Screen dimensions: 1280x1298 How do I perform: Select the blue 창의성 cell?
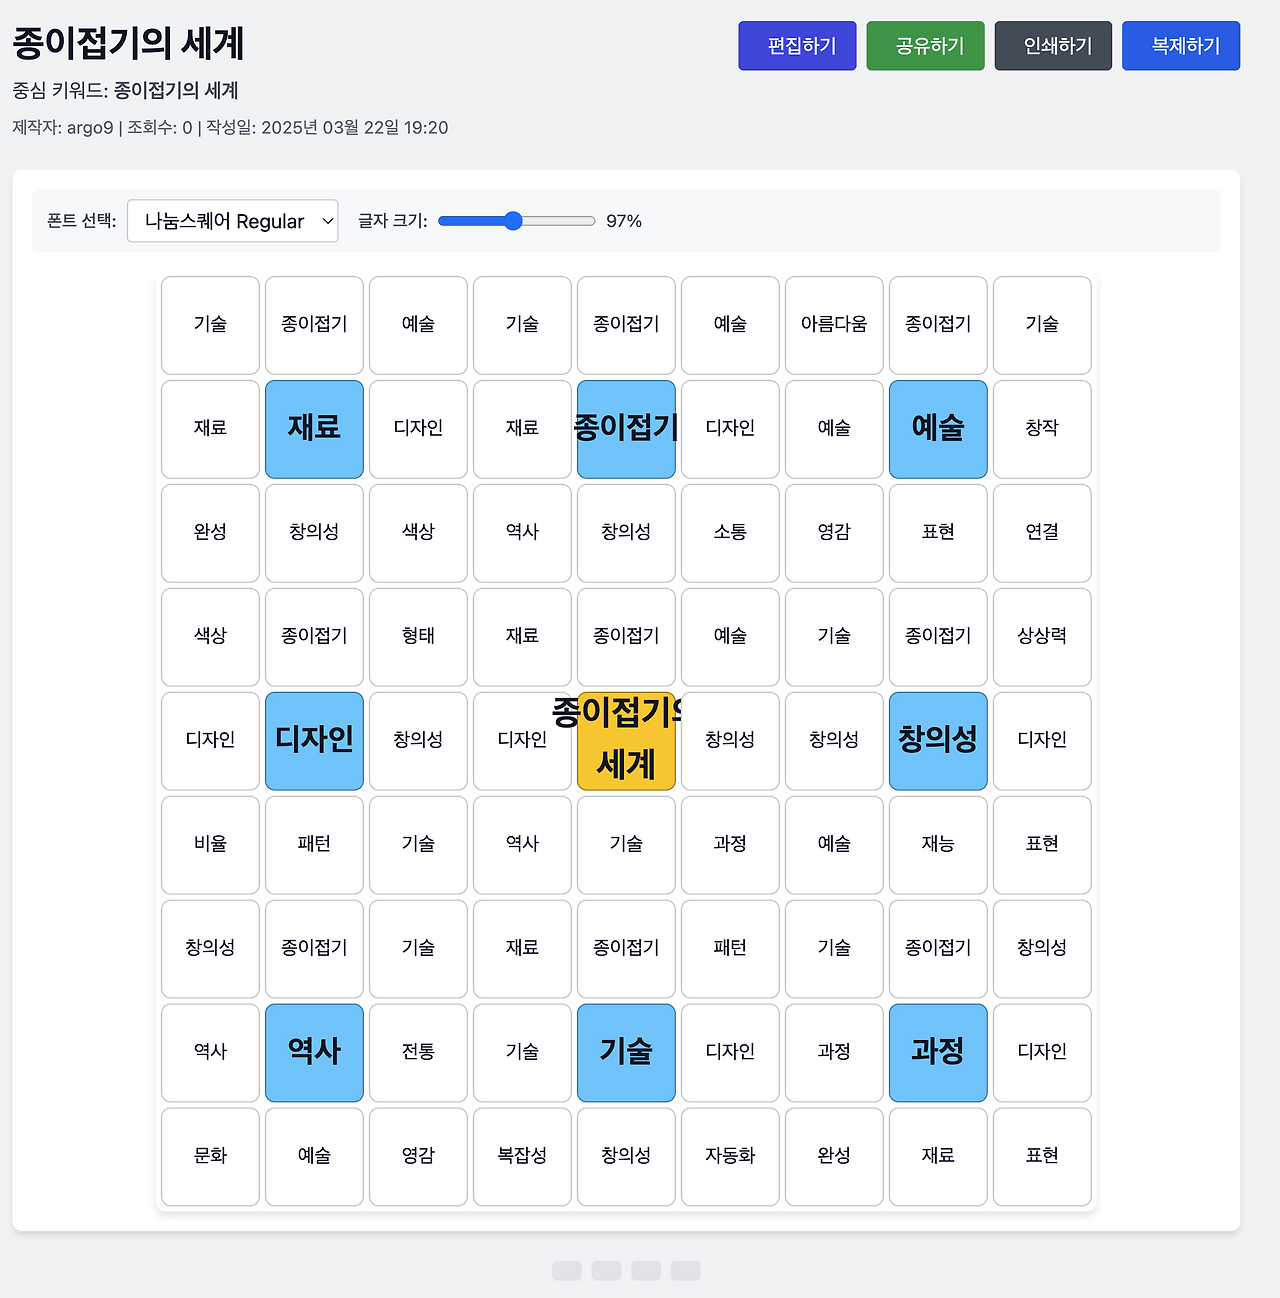pos(938,741)
